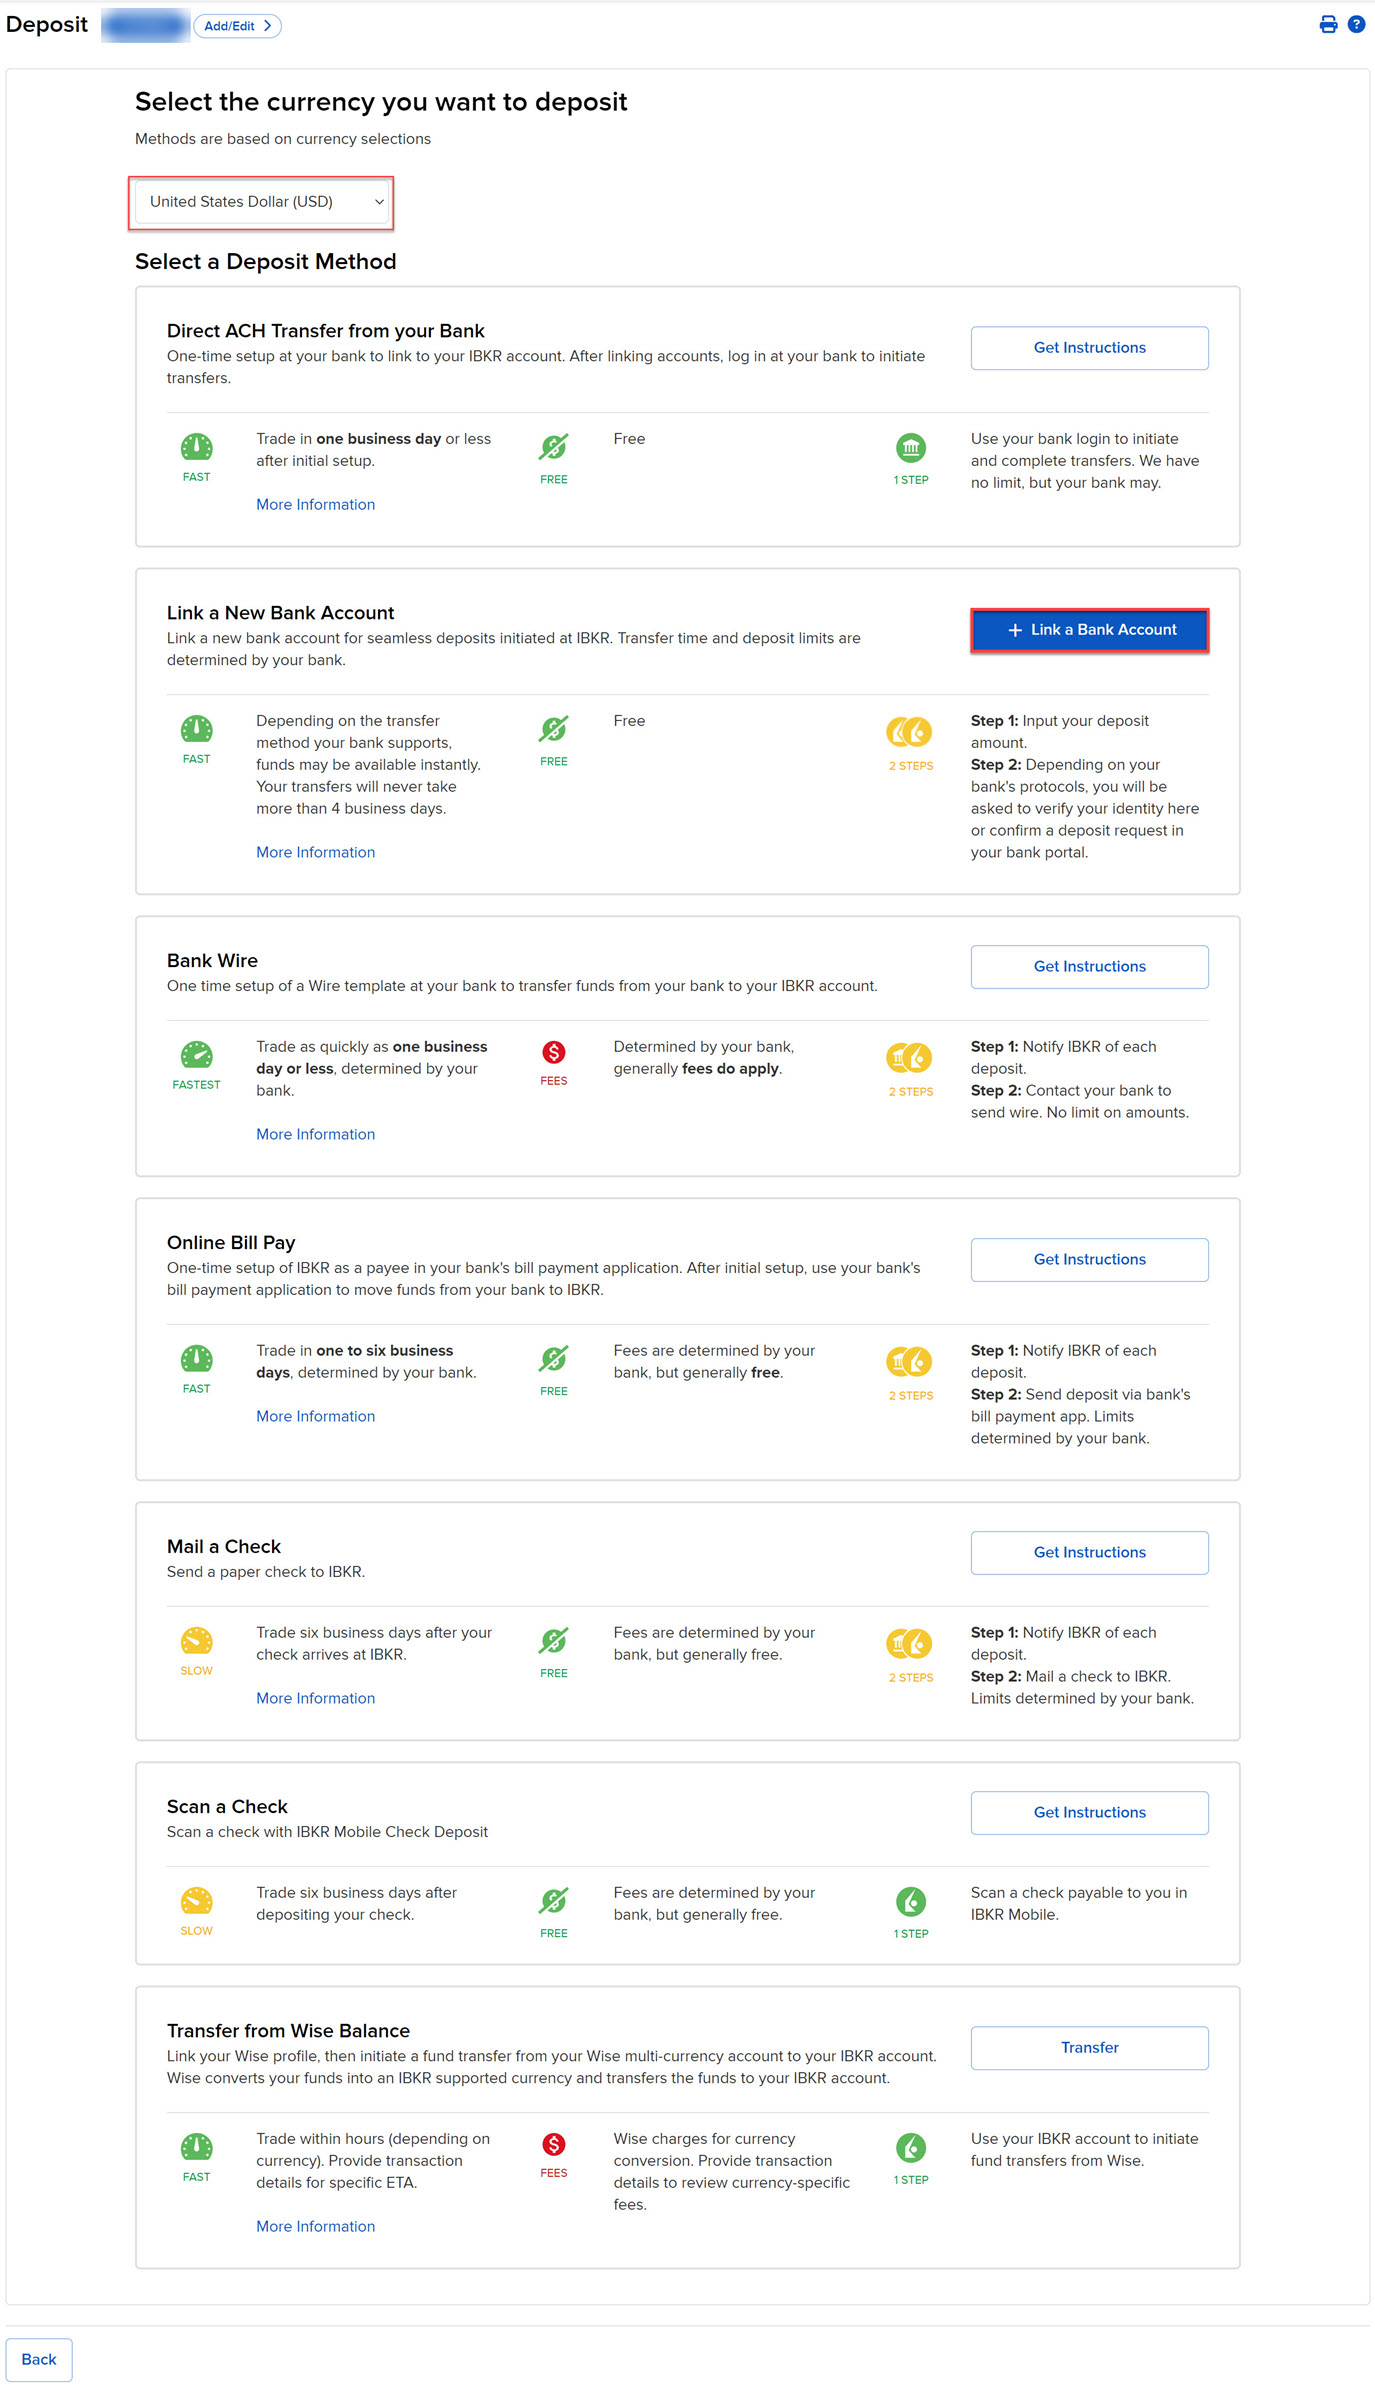Get Instructions for Direct ACH Transfer
1375x2408 pixels.
click(x=1089, y=348)
